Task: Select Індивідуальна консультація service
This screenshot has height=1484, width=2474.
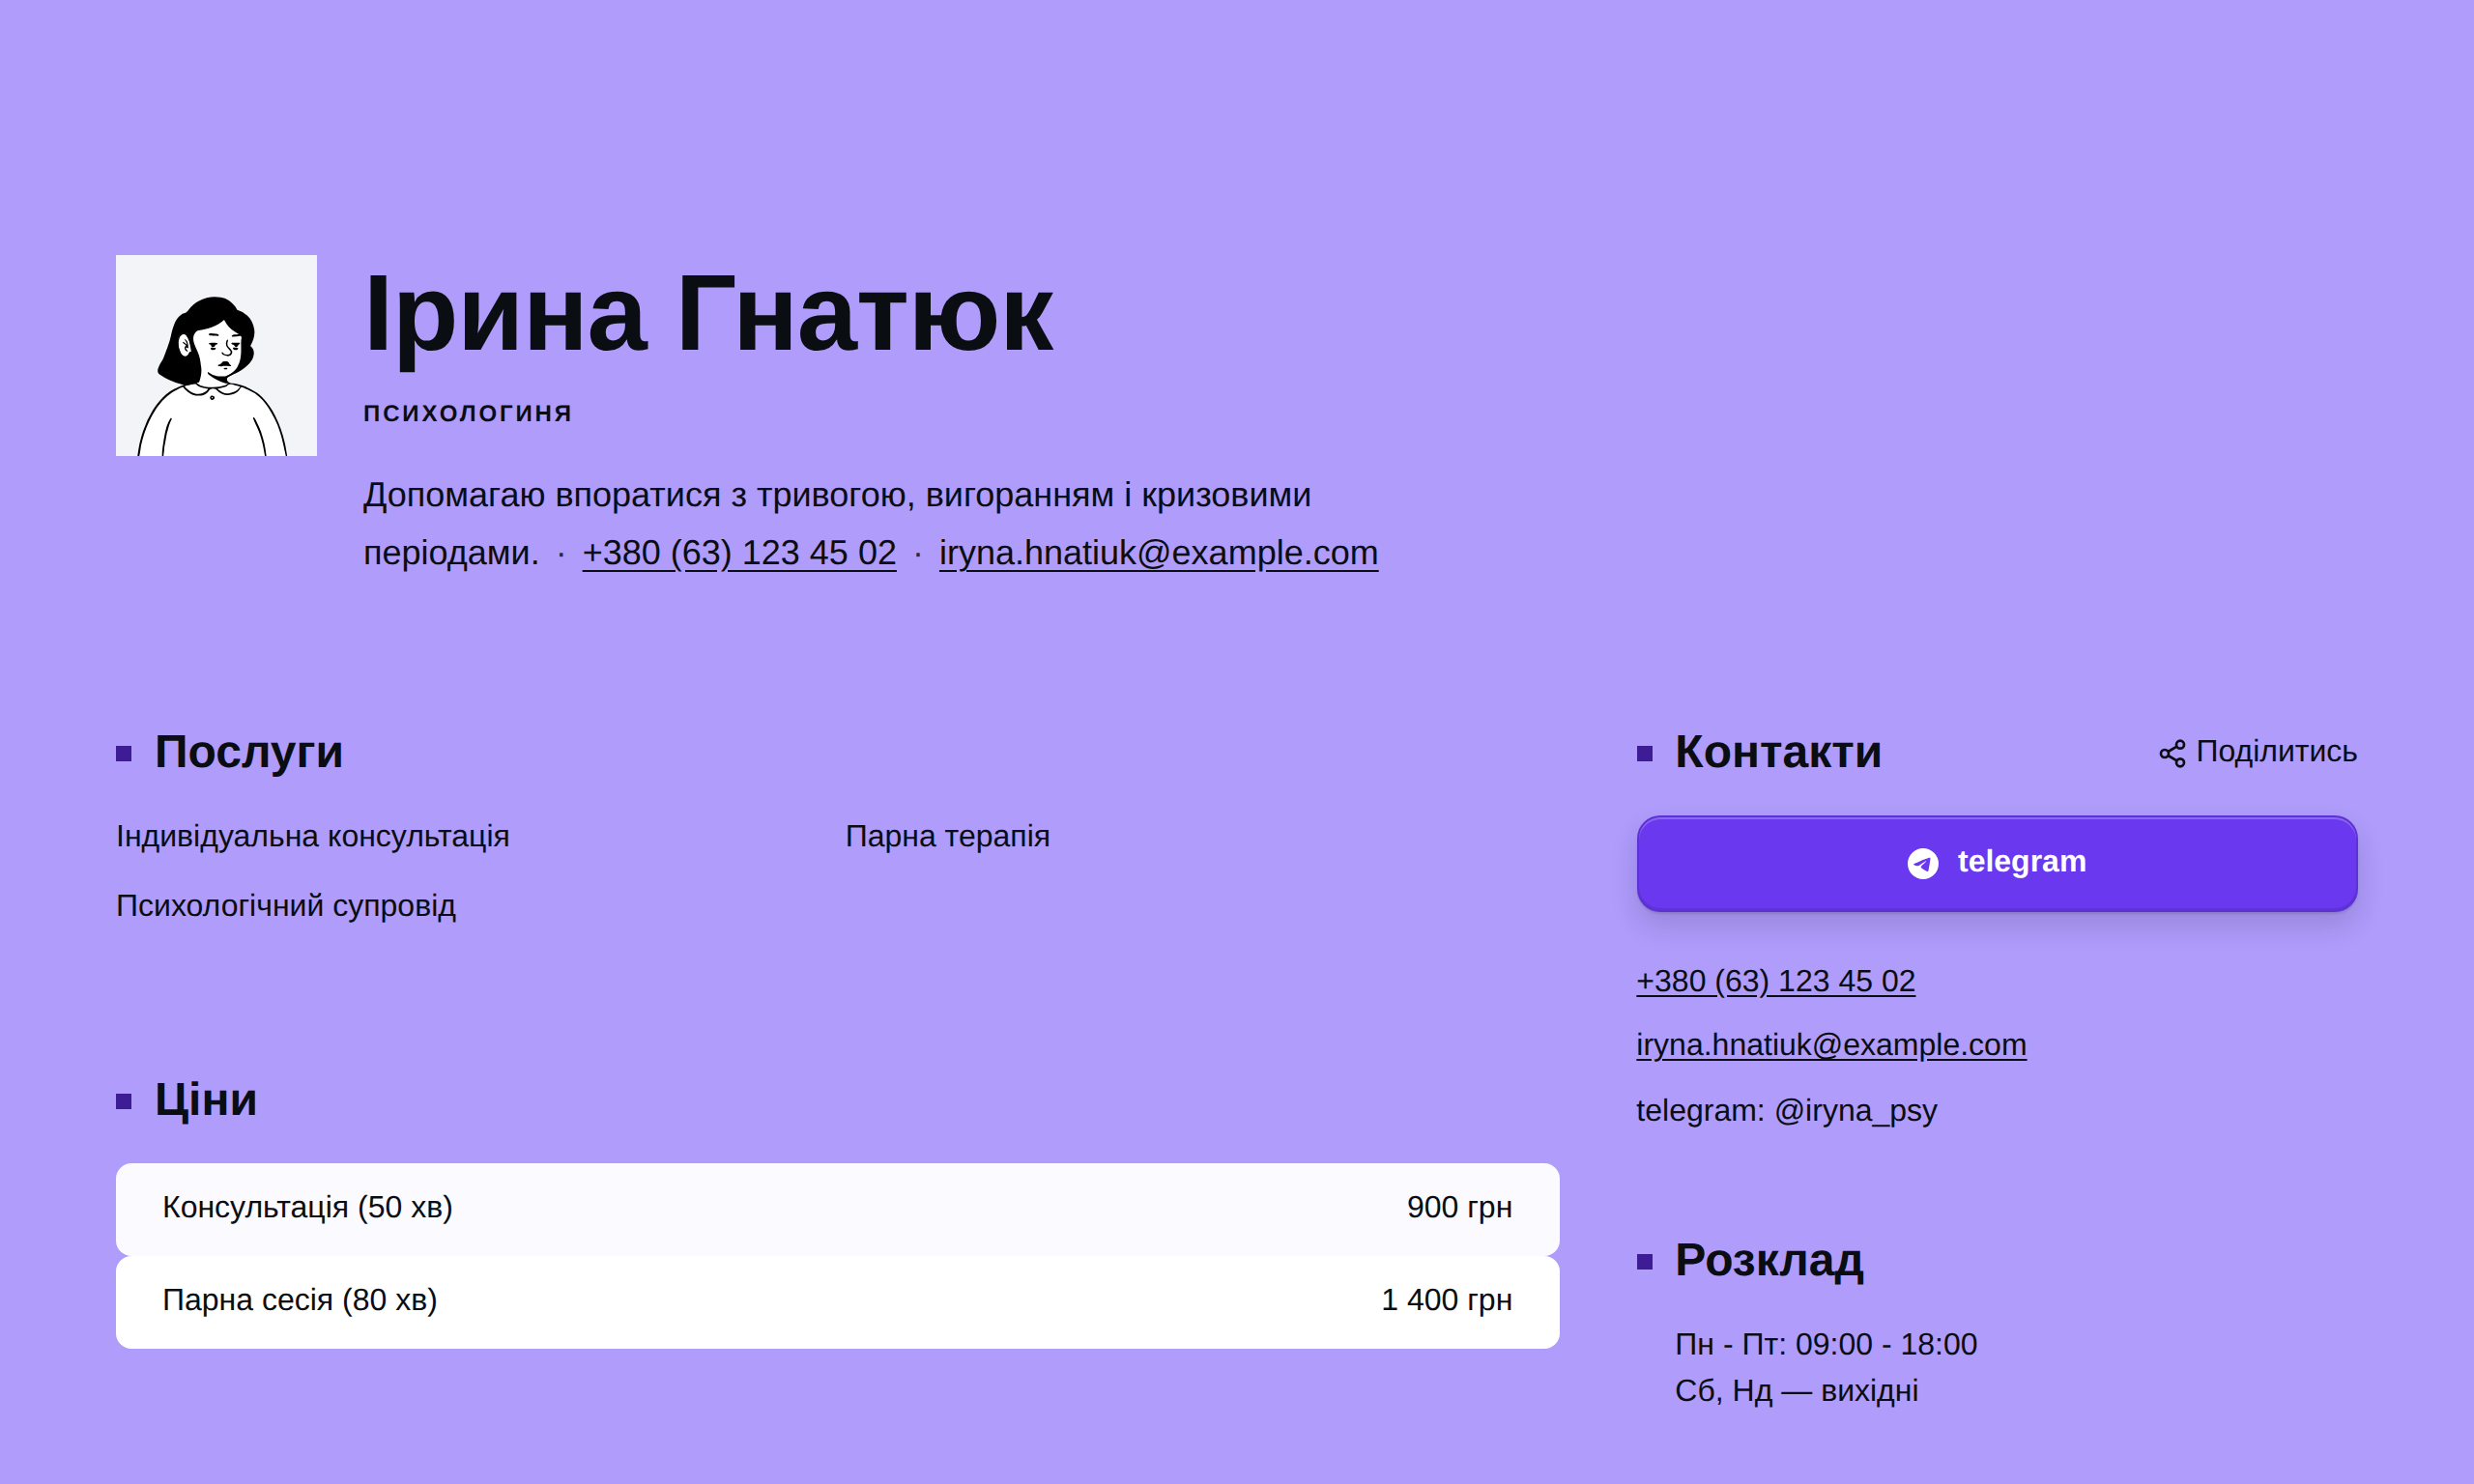Action: pyautogui.click(x=312, y=836)
